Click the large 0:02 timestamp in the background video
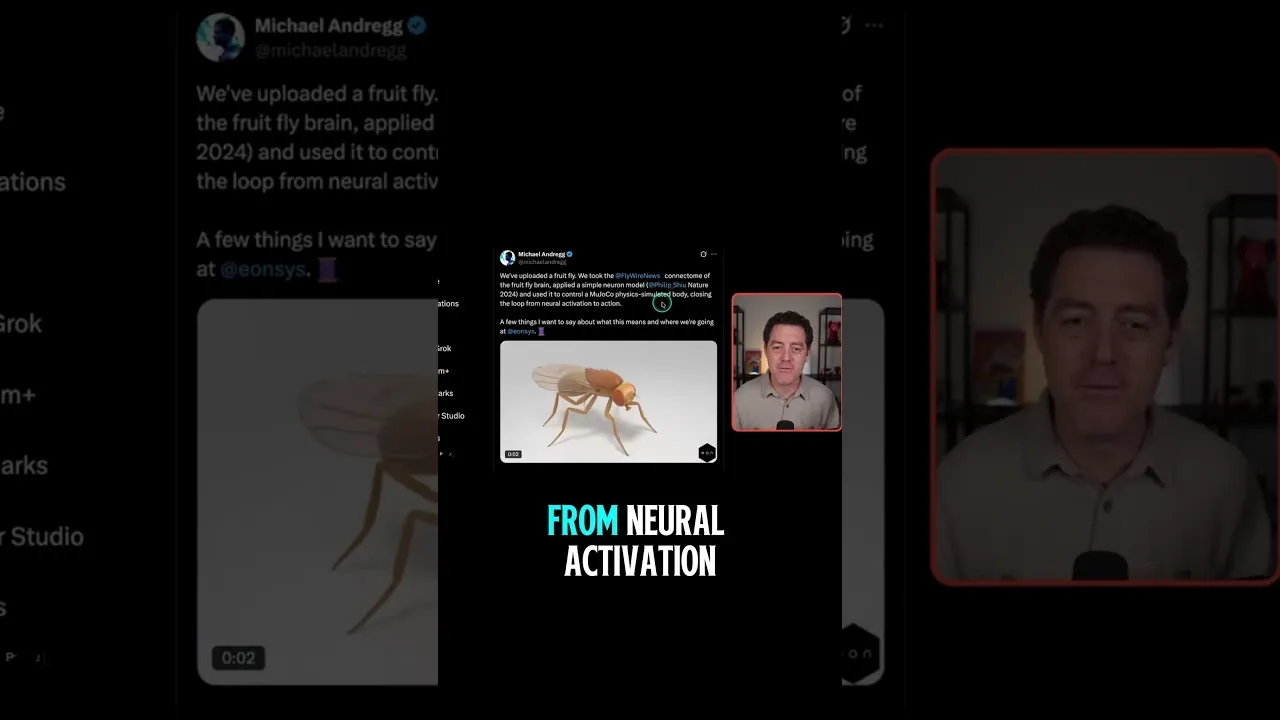This screenshot has width=1280, height=720. click(x=238, y=658)
